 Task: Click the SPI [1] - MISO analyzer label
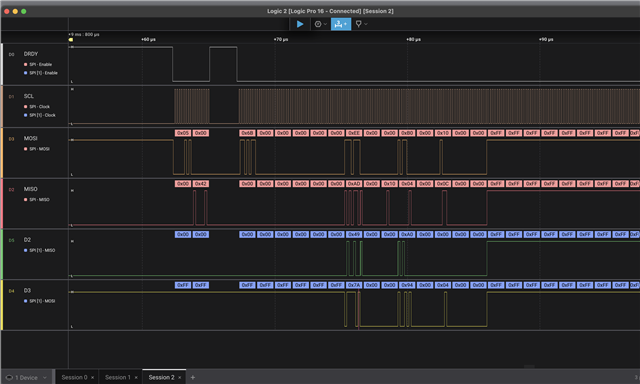pyautogui.click(x=42, y=250)
